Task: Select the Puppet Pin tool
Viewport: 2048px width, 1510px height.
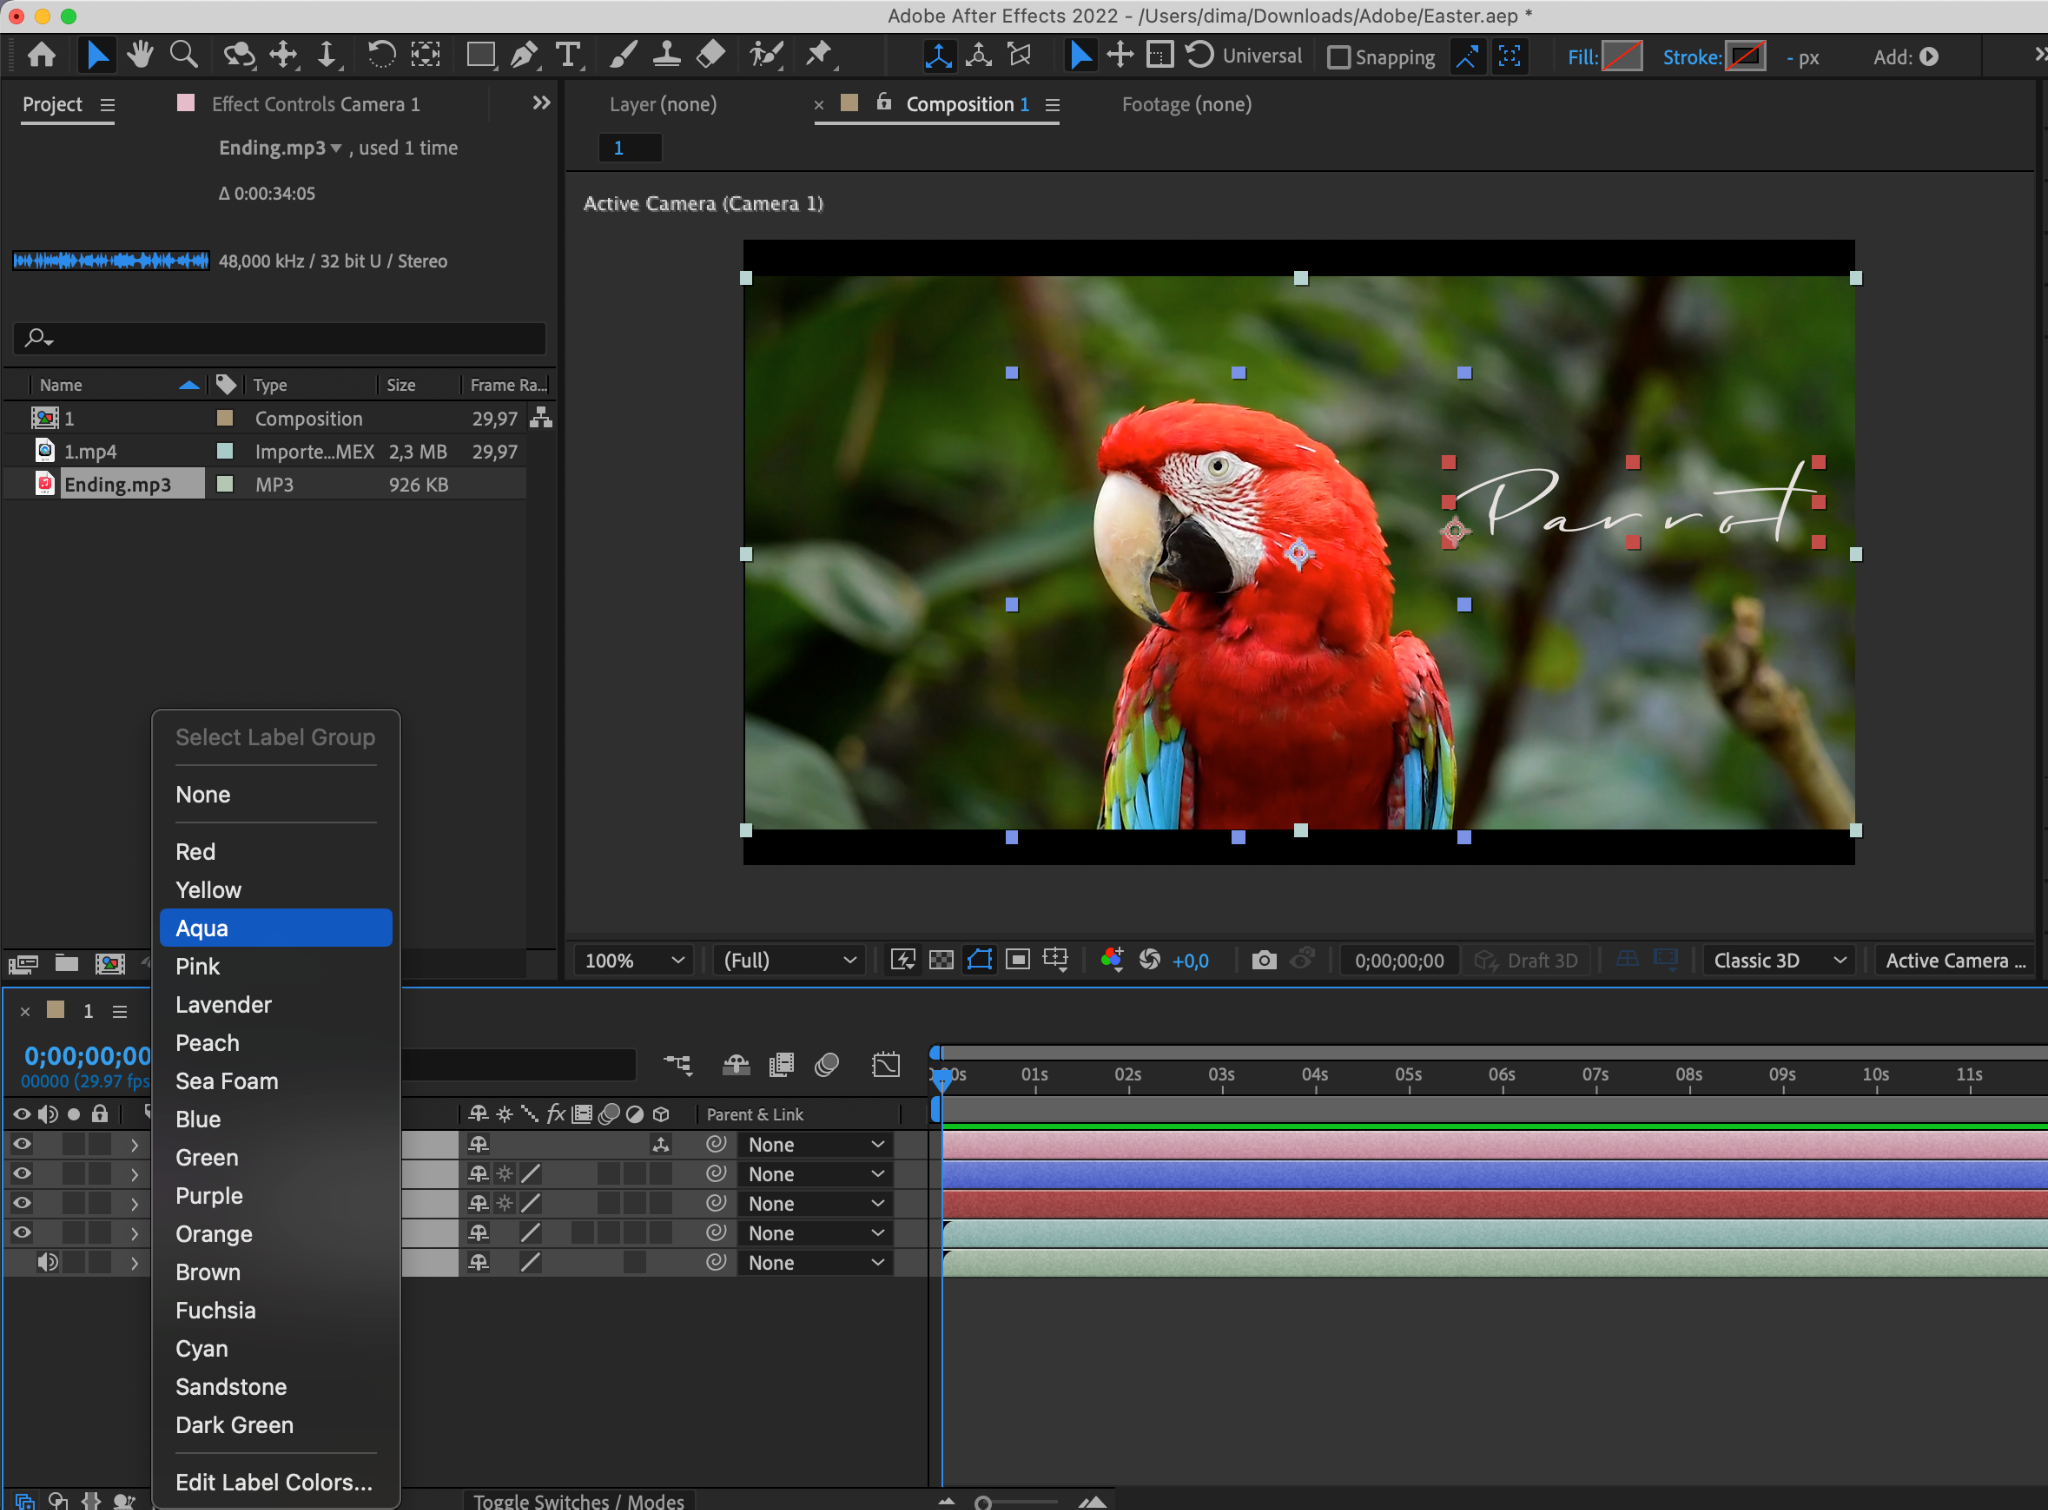Action: [819, 55]
